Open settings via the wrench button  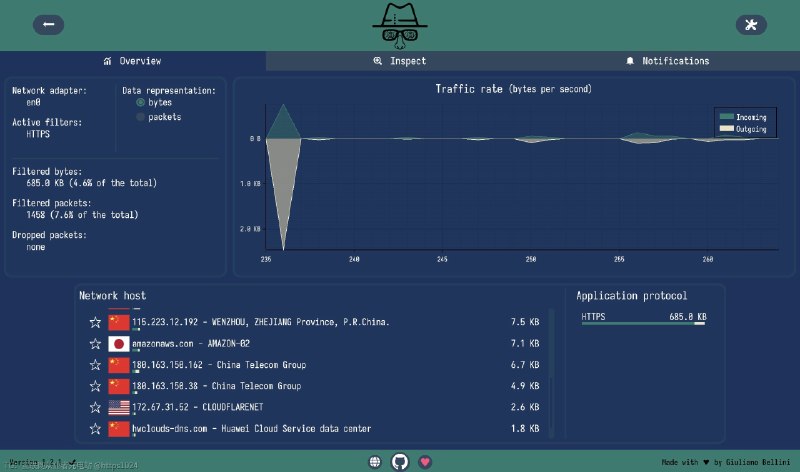tap(751, 24)
